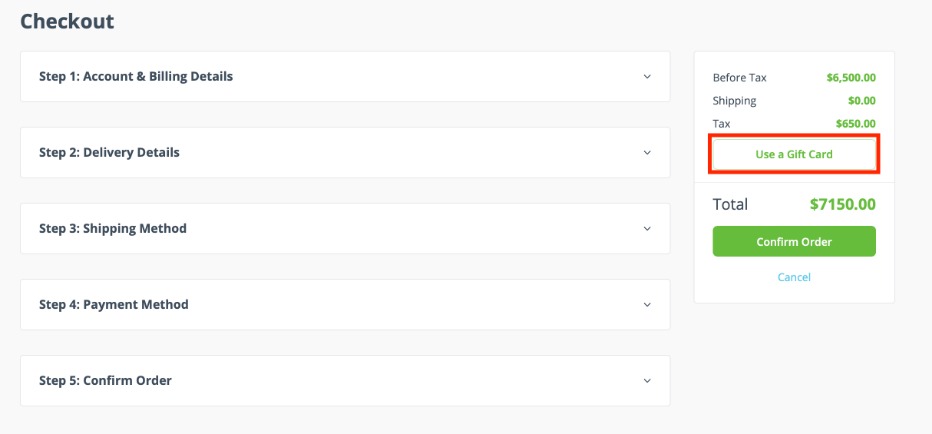932x434 pixels.
Task: Expand the Account & Billing Details section title
Action: pos(136,76)
